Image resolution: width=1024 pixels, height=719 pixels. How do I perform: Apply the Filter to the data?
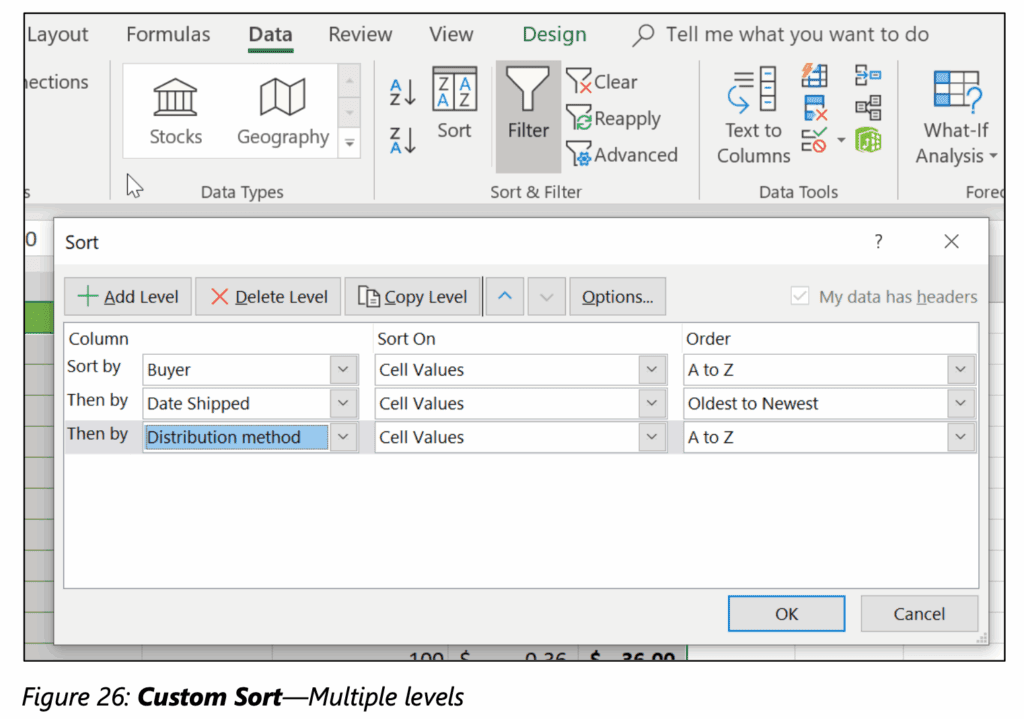(x=527, y=110)
